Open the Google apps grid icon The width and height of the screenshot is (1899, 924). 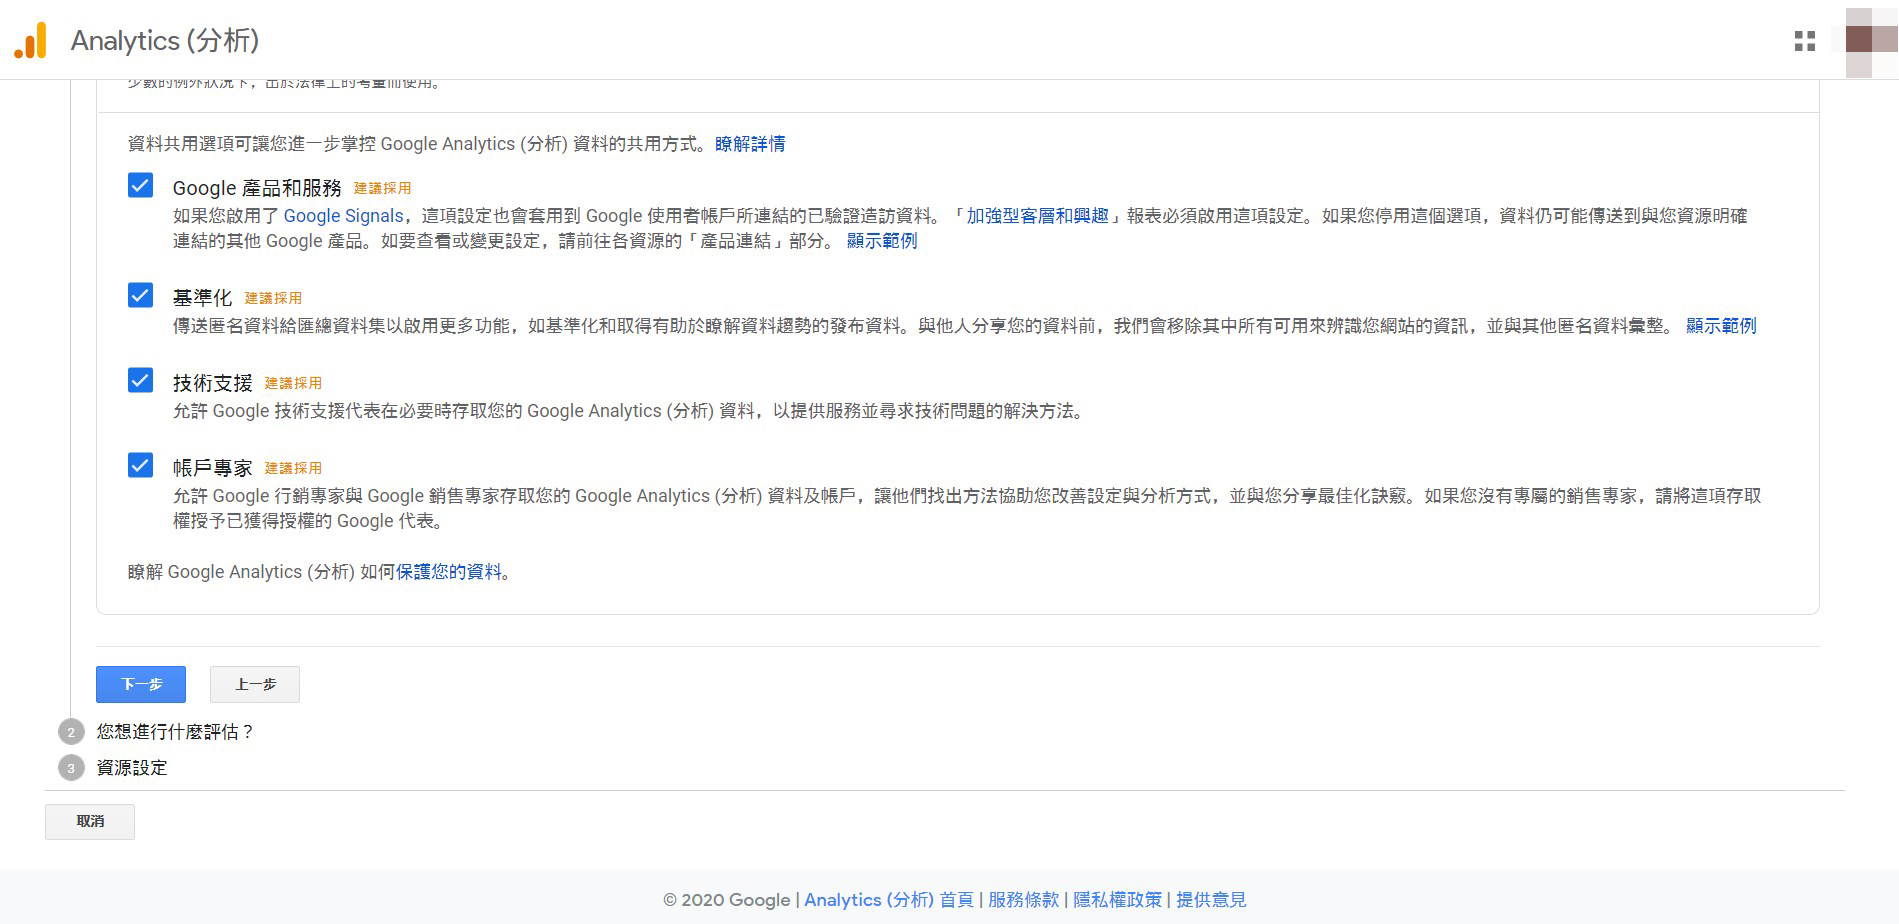pyautogui.click(x=1804, y=41)
